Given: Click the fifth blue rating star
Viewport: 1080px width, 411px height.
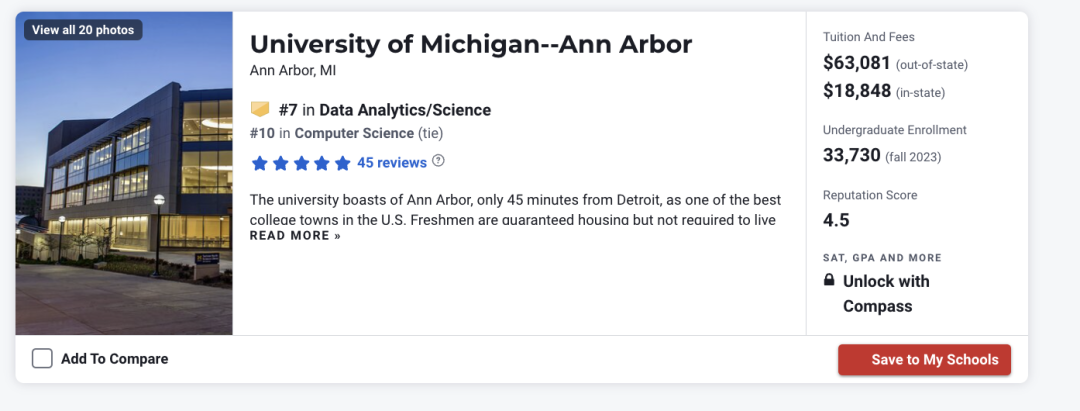Looking at the screenshot, I should point(342,163).
